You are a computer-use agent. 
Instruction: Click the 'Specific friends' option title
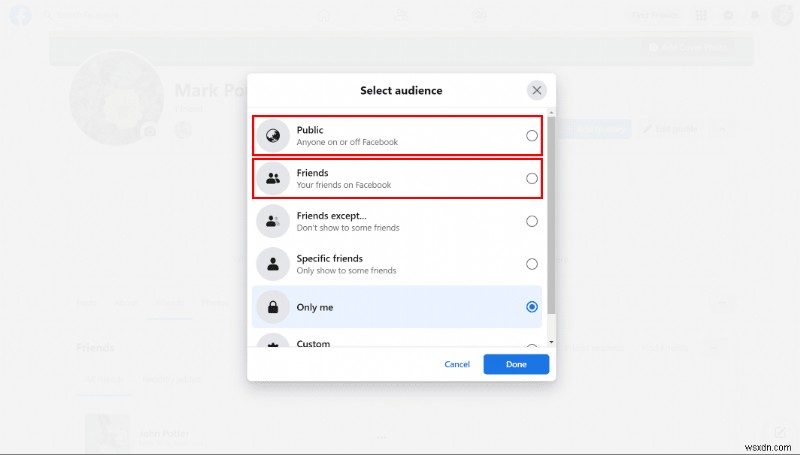click(330, 259)
